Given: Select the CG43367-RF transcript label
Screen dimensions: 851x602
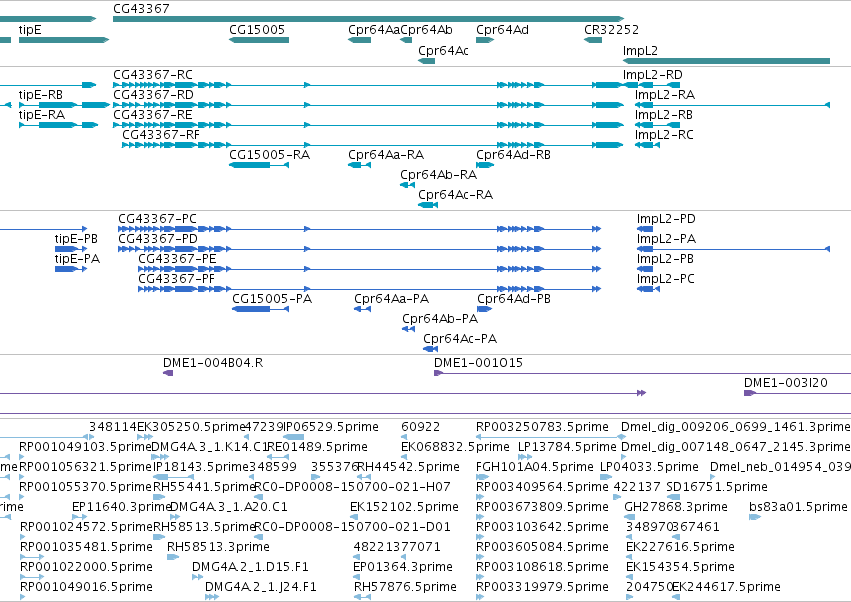Looking at the screenshot, I should [161, 135].
